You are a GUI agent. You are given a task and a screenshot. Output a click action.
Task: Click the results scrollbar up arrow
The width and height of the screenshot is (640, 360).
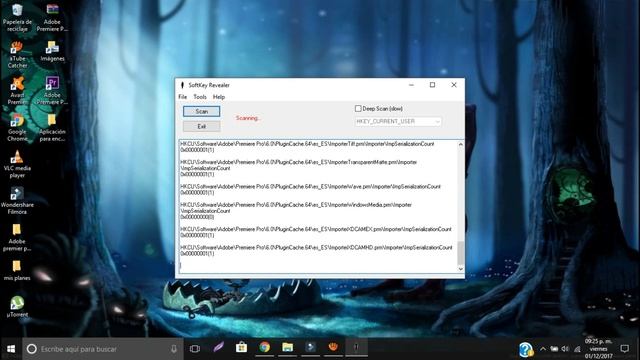[x=460, y=144]
